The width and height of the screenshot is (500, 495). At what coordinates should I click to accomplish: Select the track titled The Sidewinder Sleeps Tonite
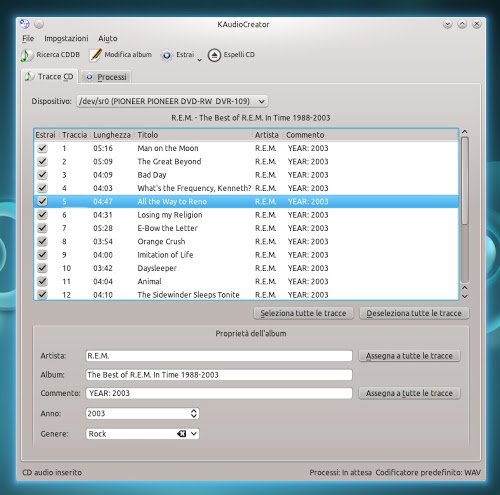(x=188, y=295)
